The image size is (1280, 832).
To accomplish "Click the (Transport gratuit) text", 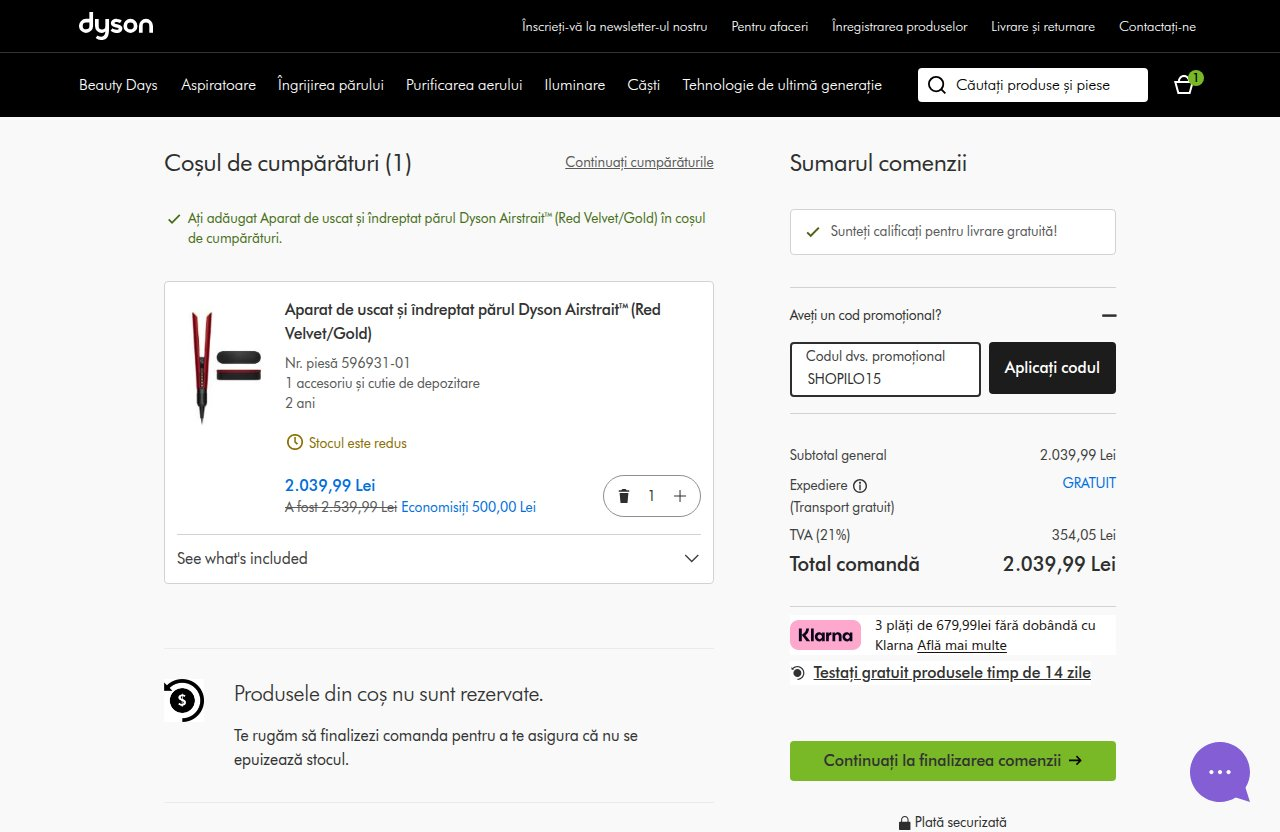I will (x=842, y=507).
